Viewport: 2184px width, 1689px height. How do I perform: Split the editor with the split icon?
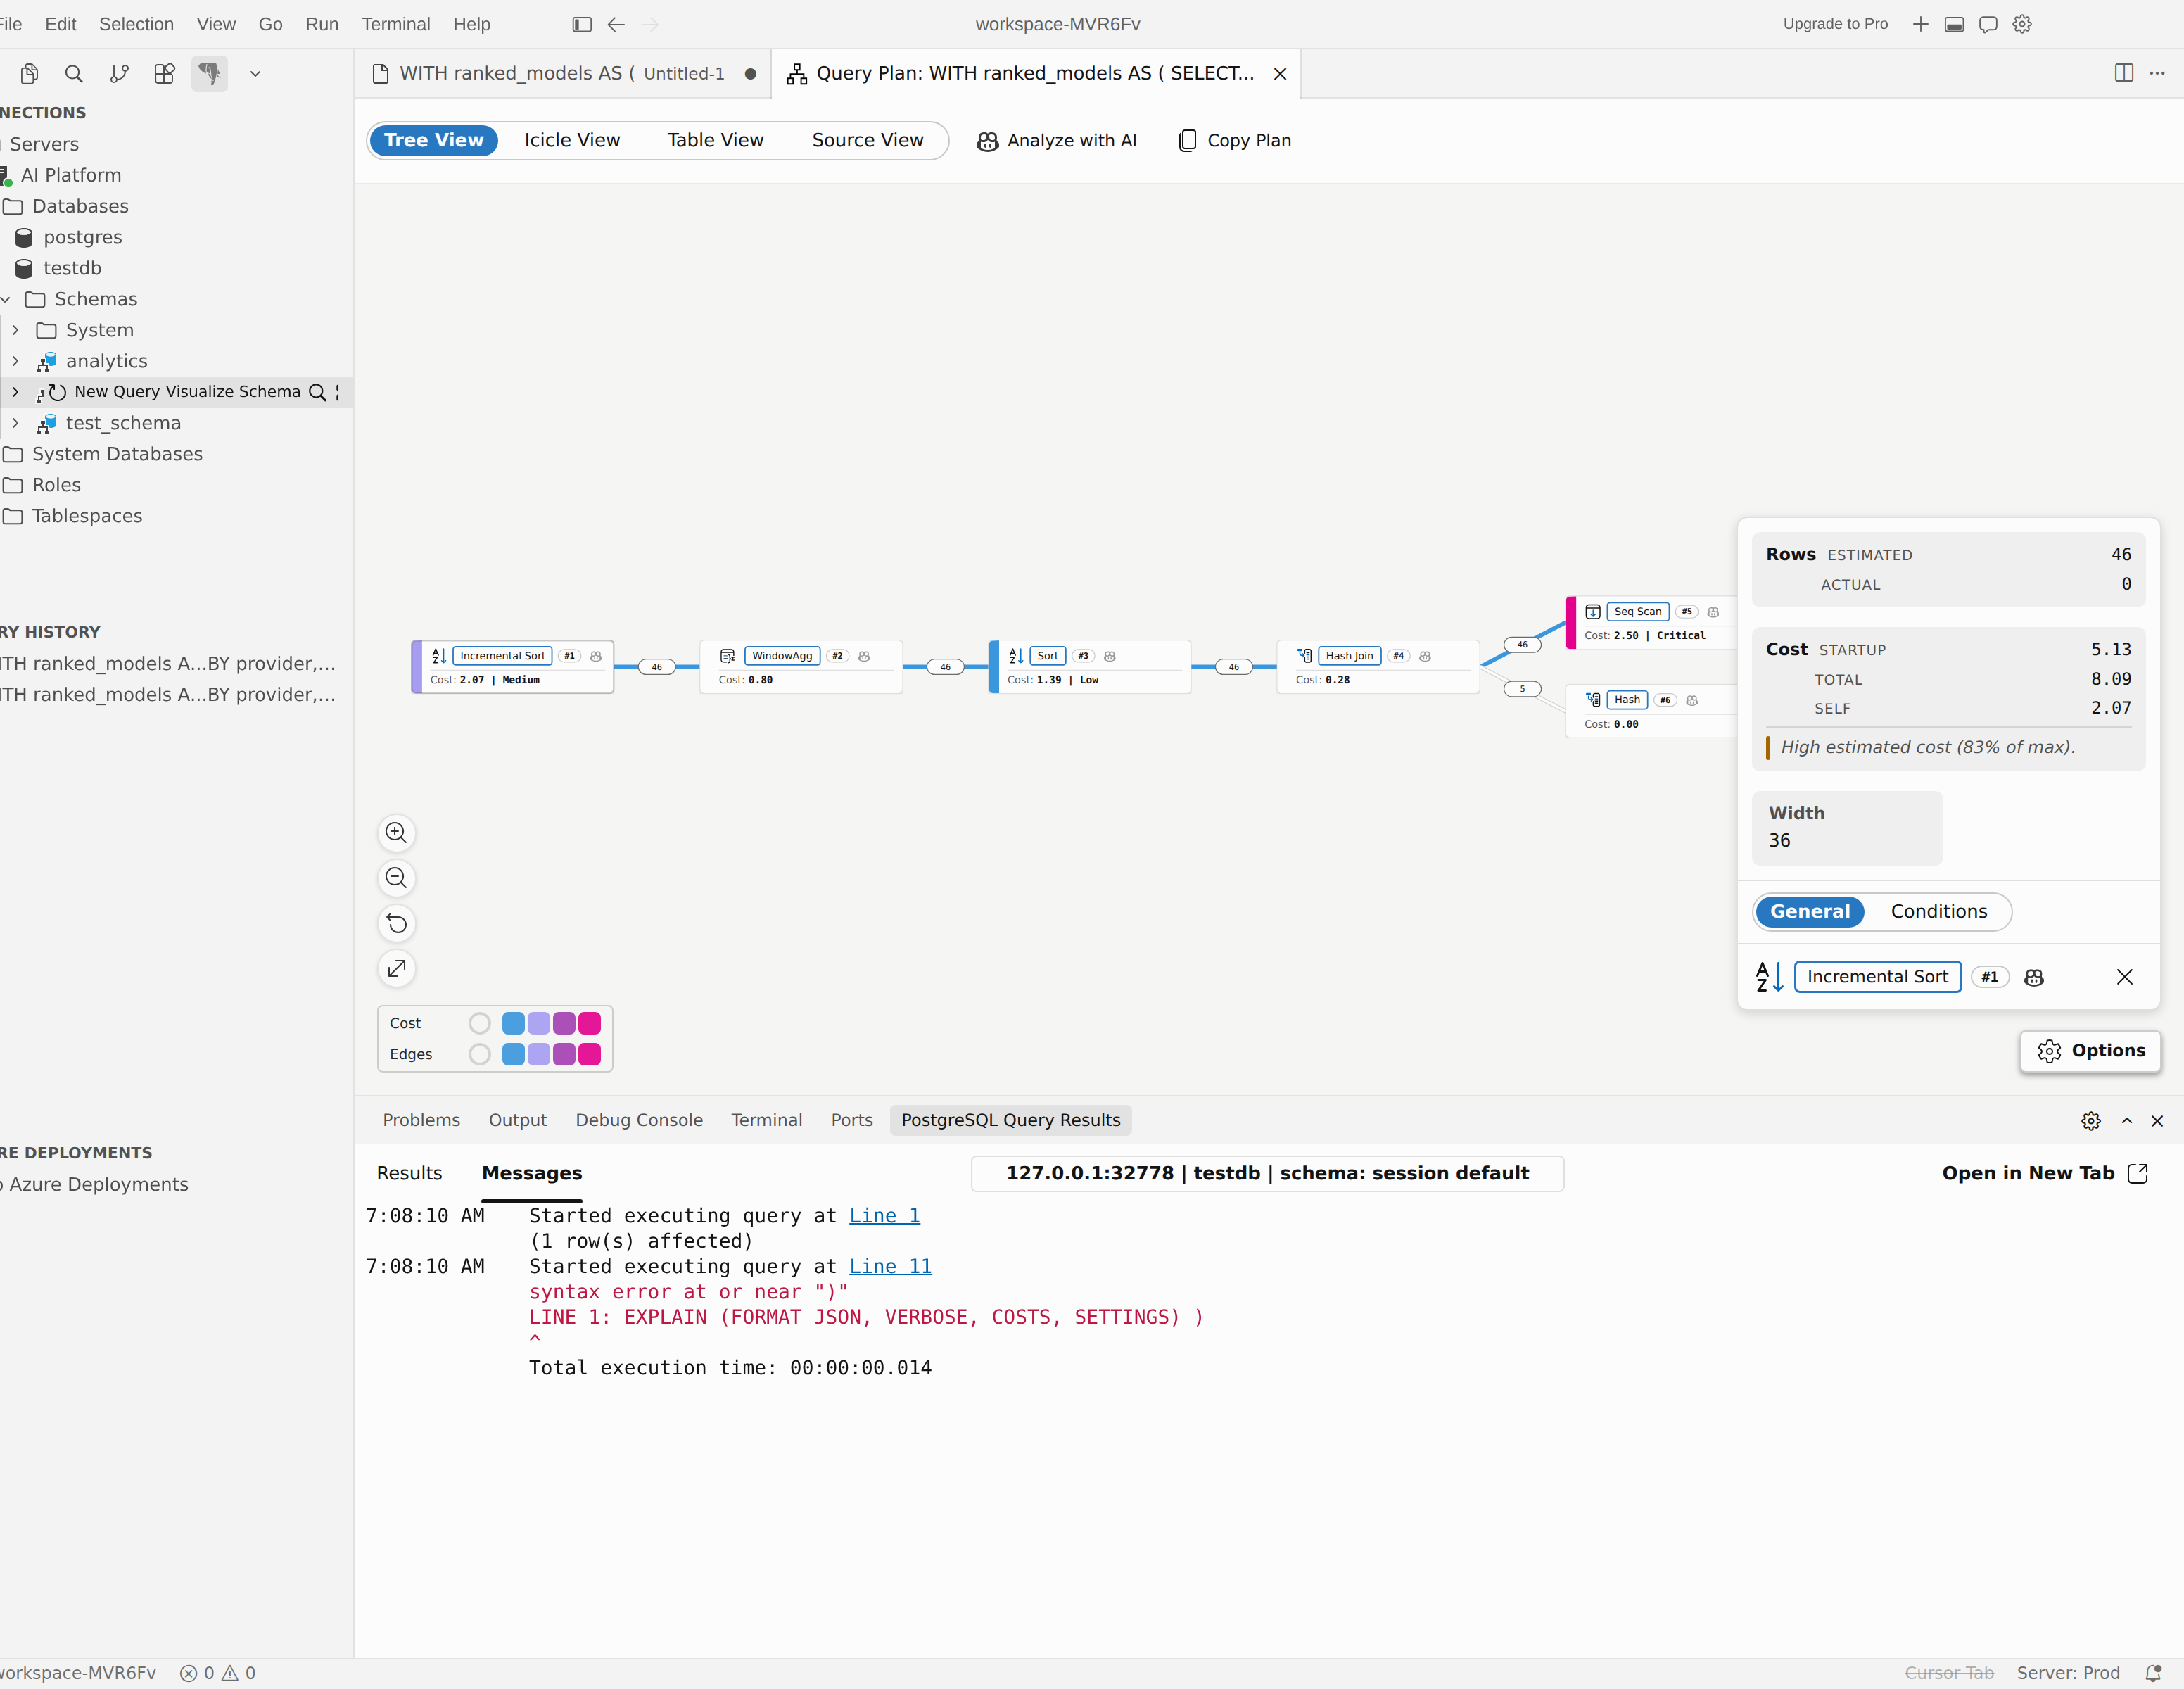coord(2124,73)
